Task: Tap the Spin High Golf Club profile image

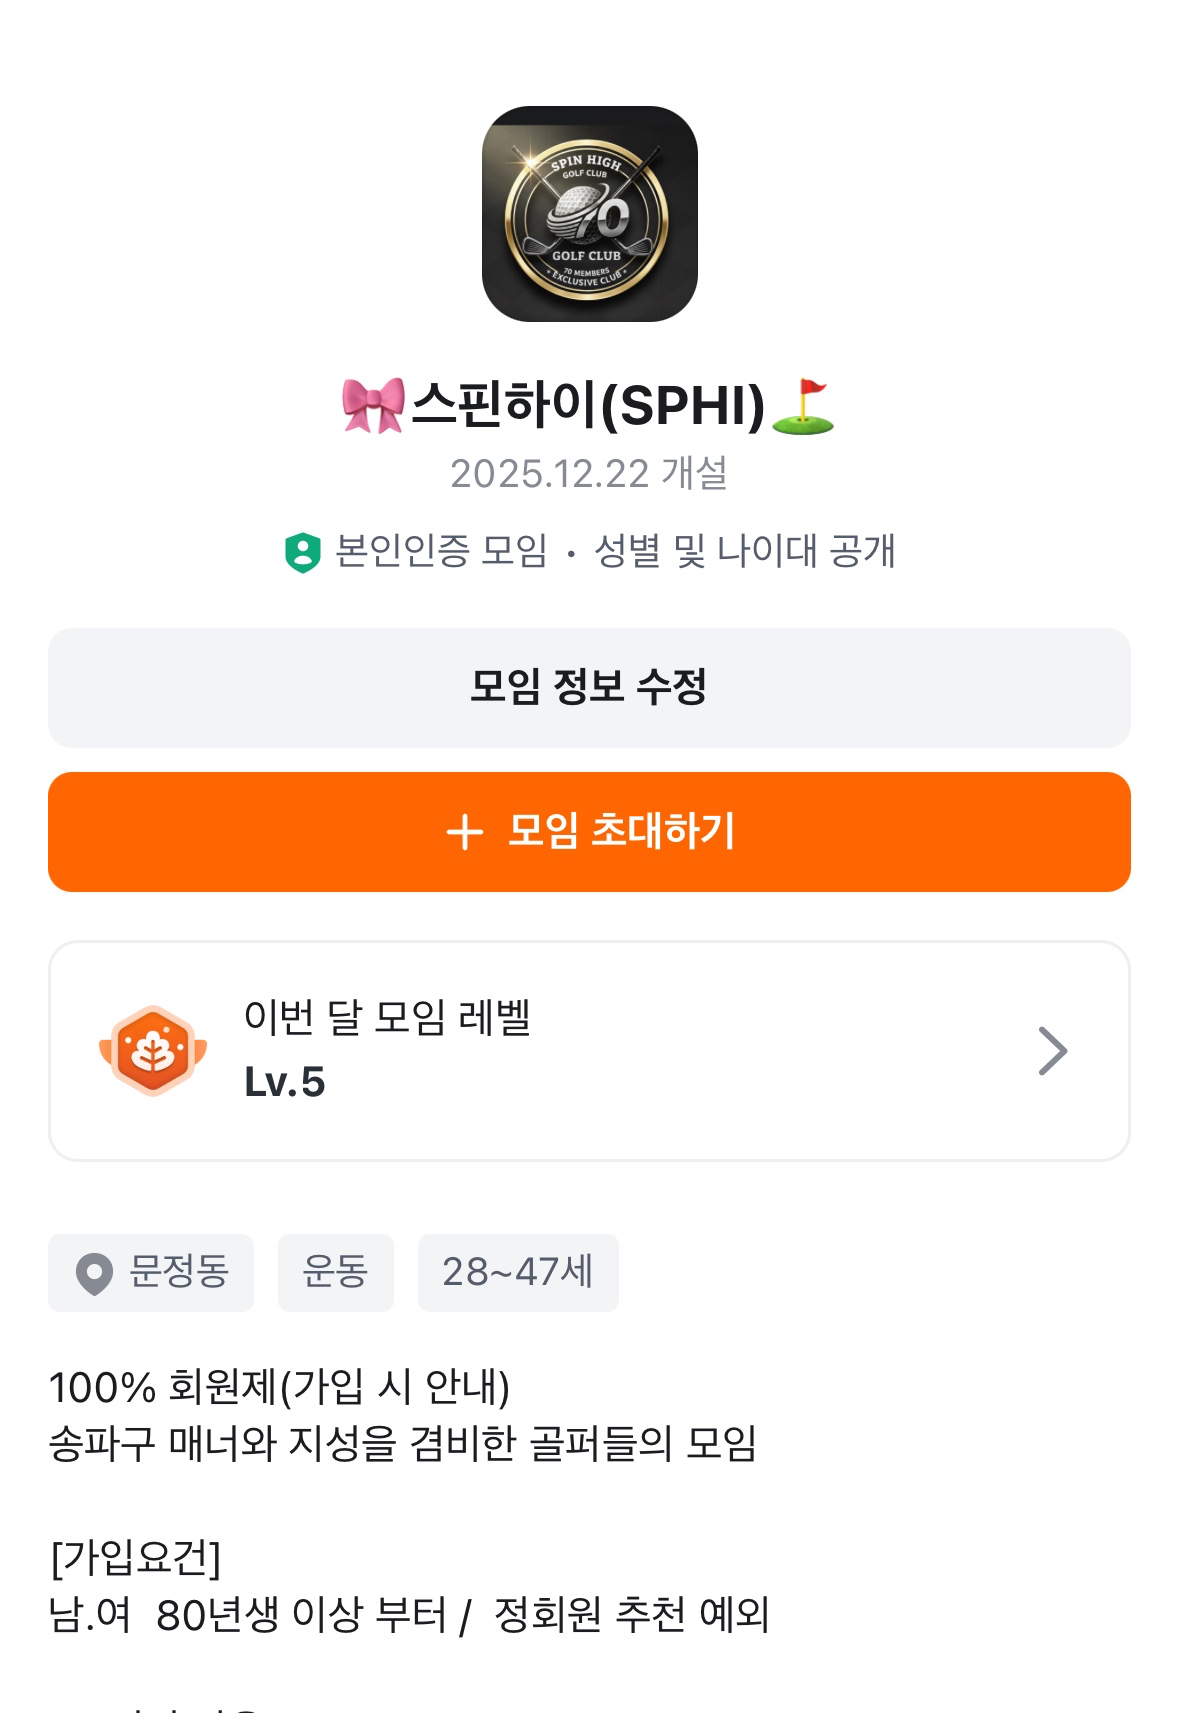Action: [x=589, y=214]
